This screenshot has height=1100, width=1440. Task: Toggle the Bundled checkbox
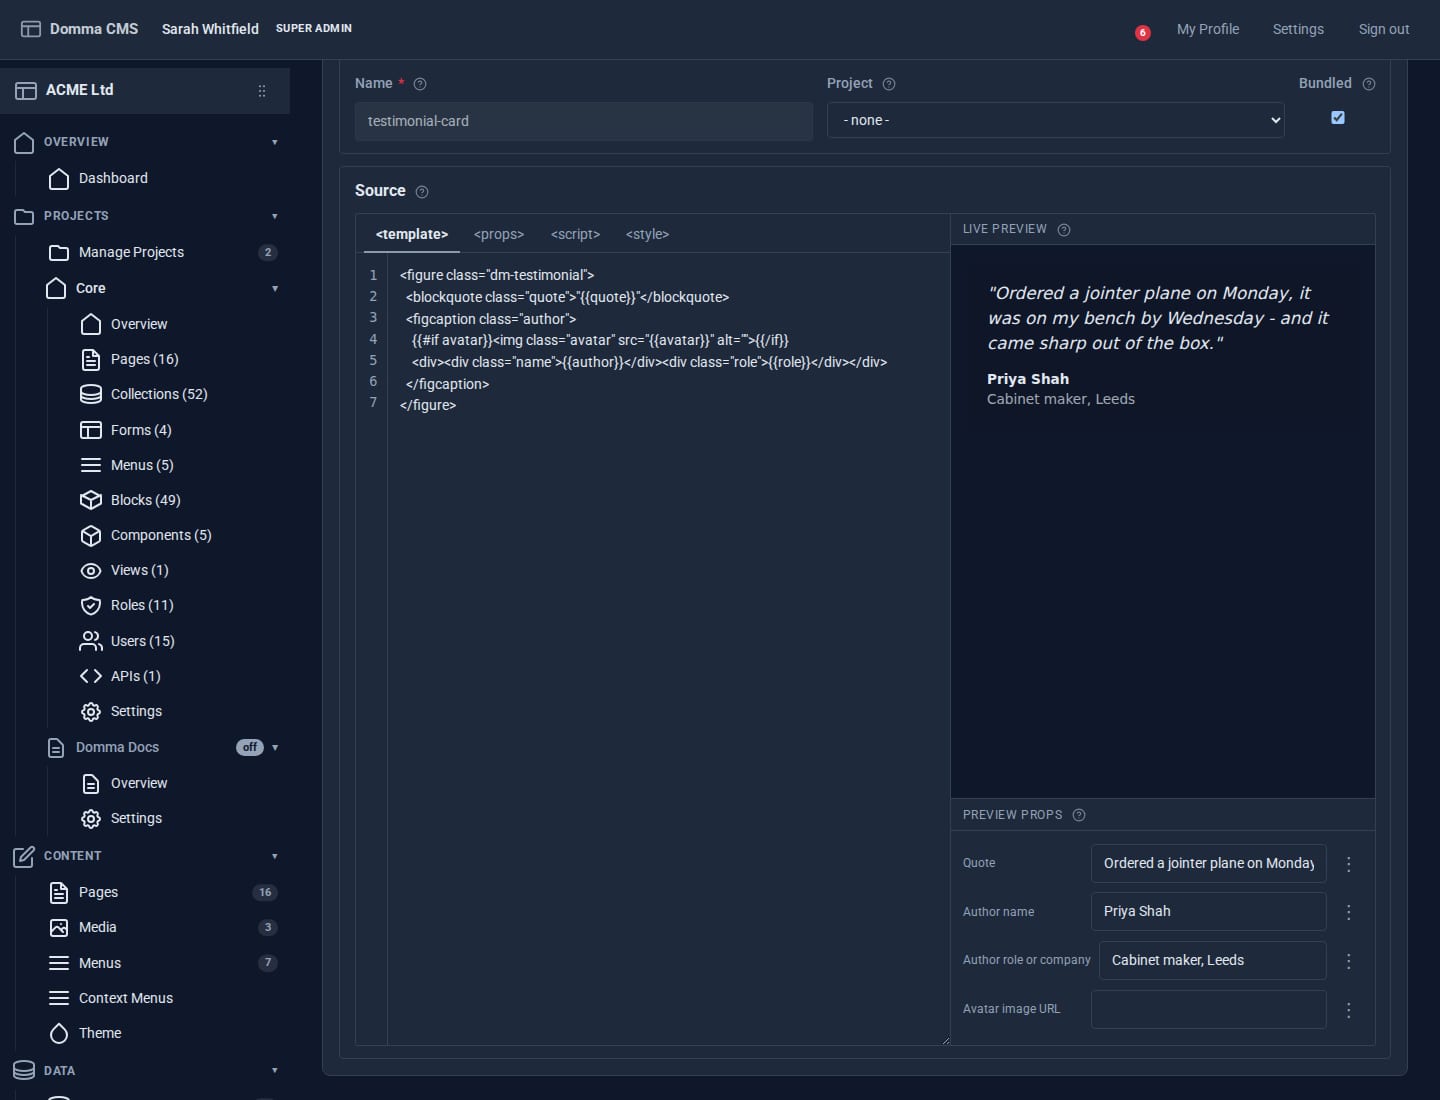click(1338, 118)
